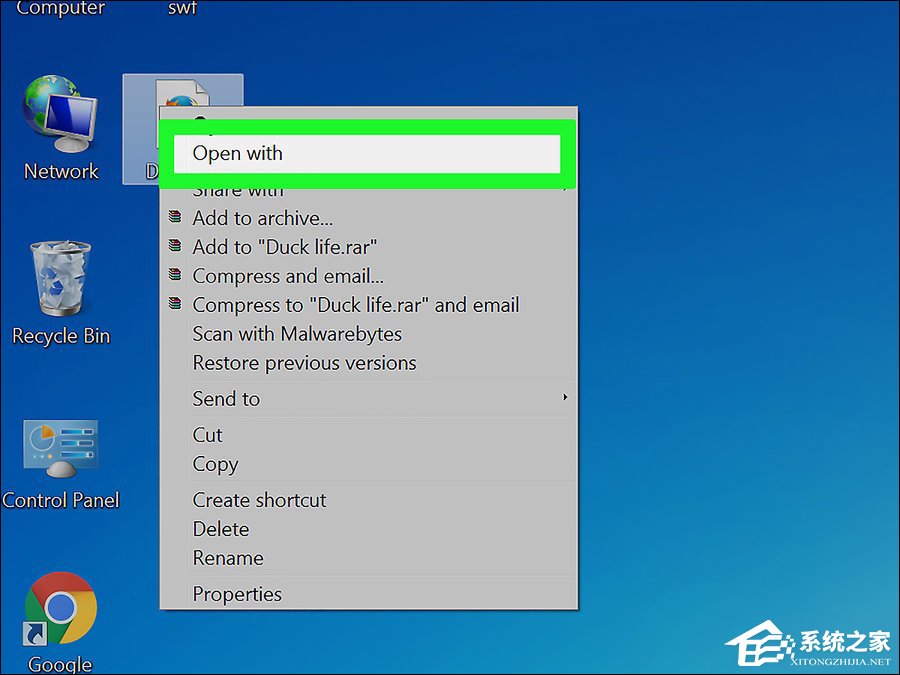Viewport: 900px width, 675px height.
Task: Choose Open with from context menu
Action: pyautogui.click(x=367, y=153)
